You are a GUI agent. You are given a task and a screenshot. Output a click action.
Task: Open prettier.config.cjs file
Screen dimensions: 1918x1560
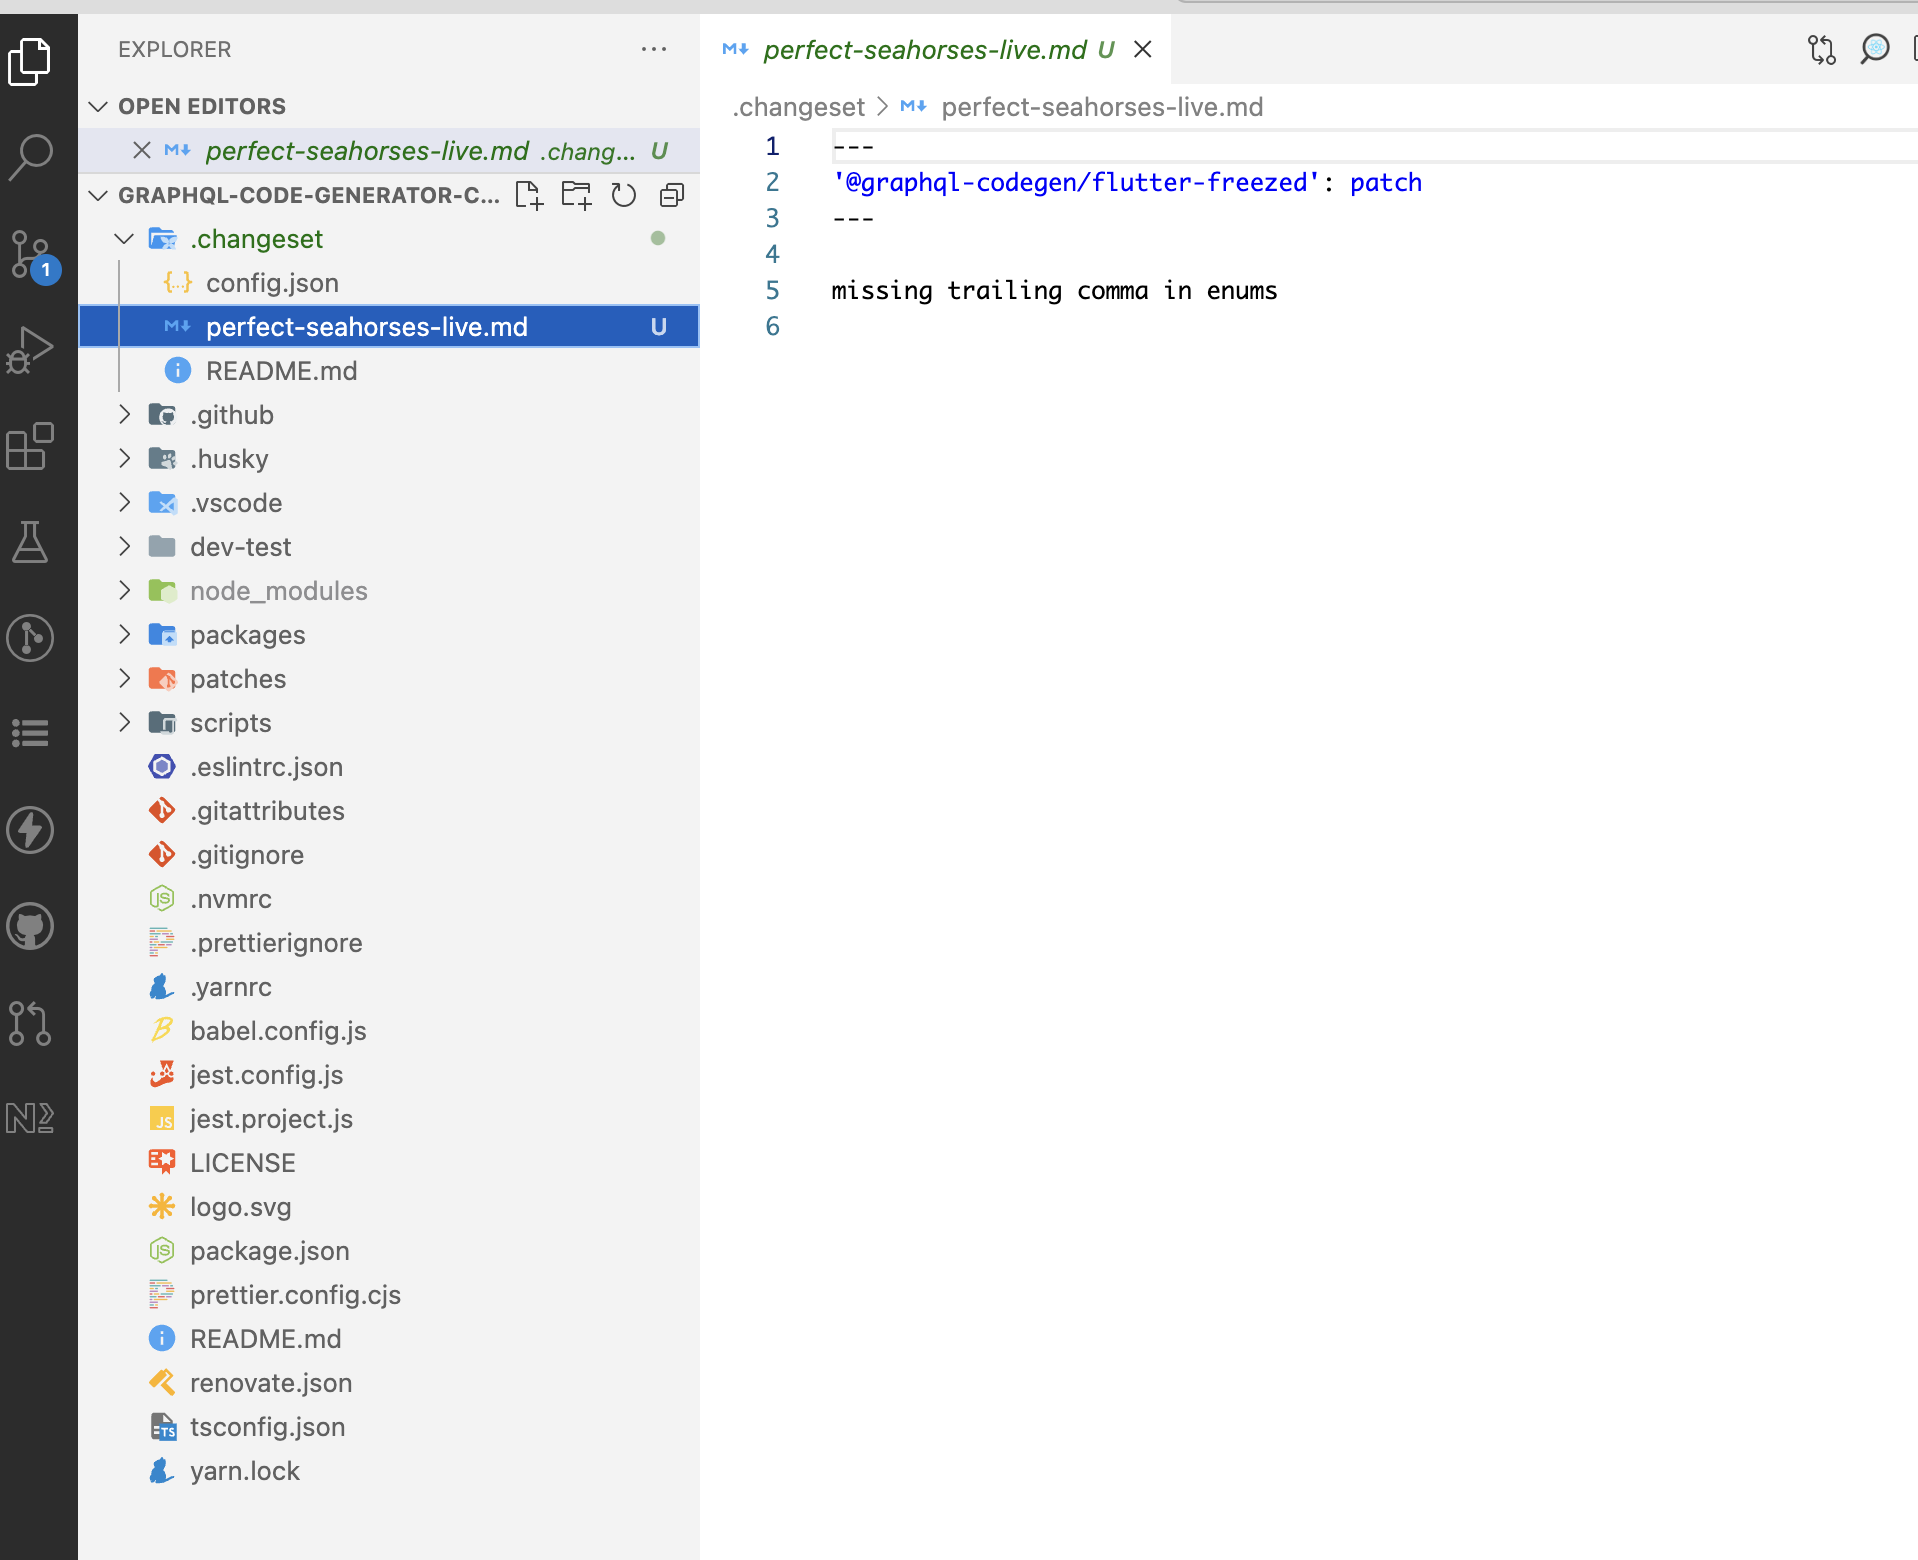click(389, 1295)
